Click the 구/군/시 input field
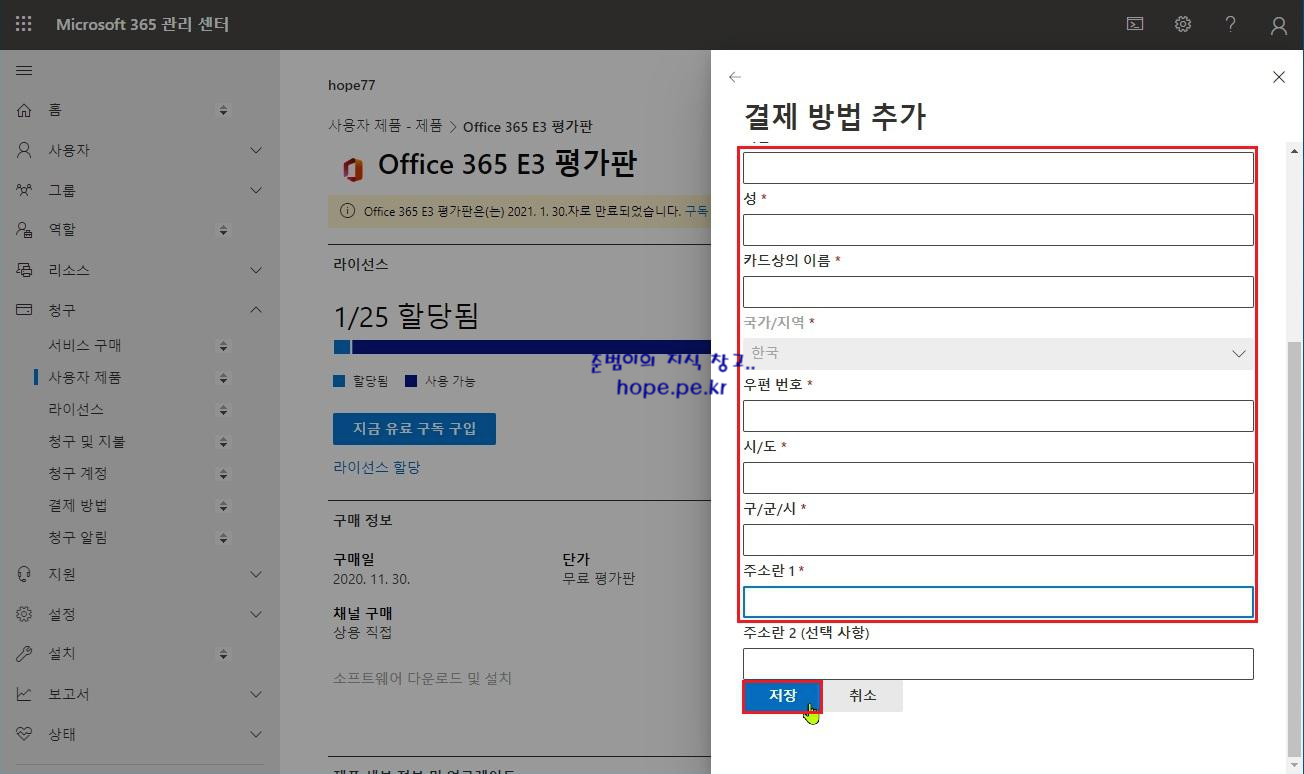This screenshot has height=774, width=1304. 998,540
